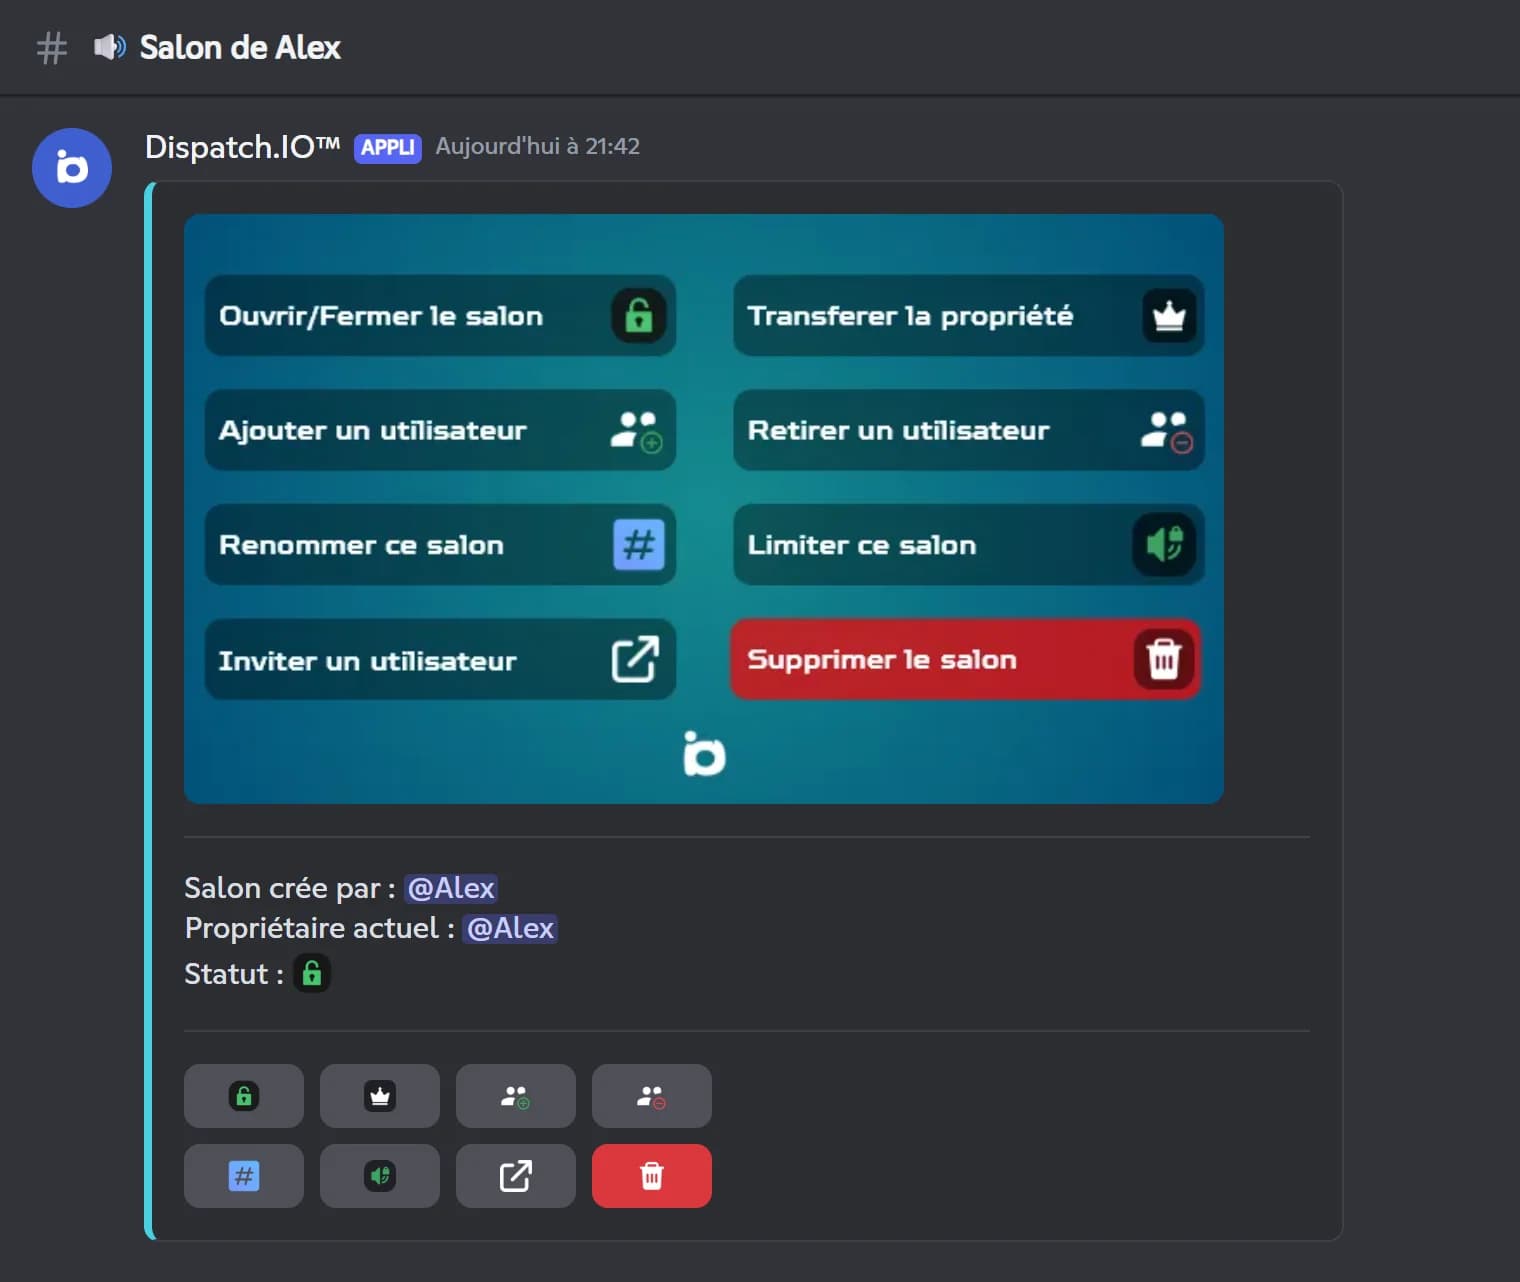Click the speaker icon beside Salon de Alex
Viewport: 1520px width, 1282px height.
click(x=110, y=47)
